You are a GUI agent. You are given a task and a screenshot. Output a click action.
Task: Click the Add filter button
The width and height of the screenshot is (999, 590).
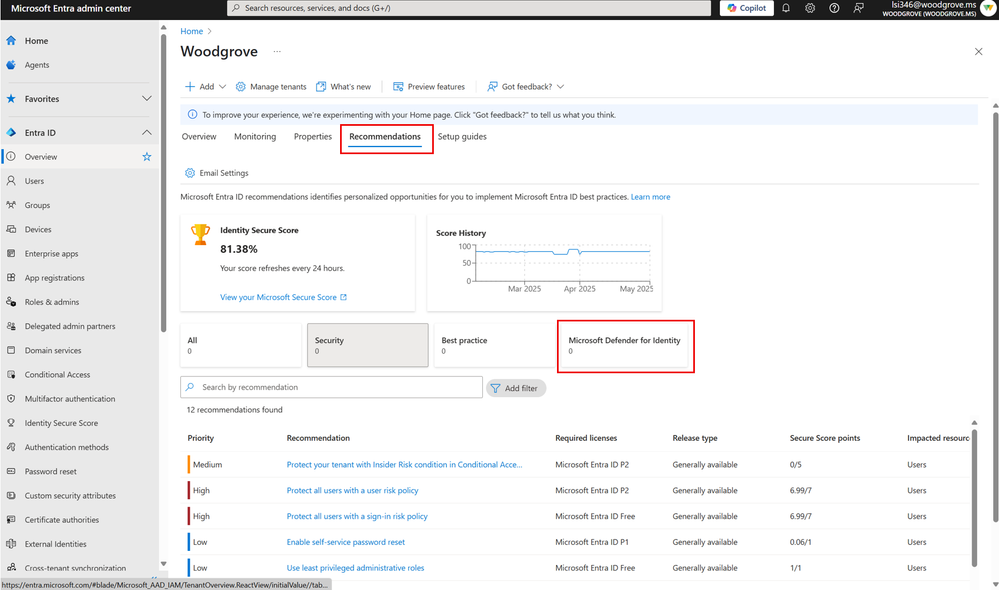point(515,388)
